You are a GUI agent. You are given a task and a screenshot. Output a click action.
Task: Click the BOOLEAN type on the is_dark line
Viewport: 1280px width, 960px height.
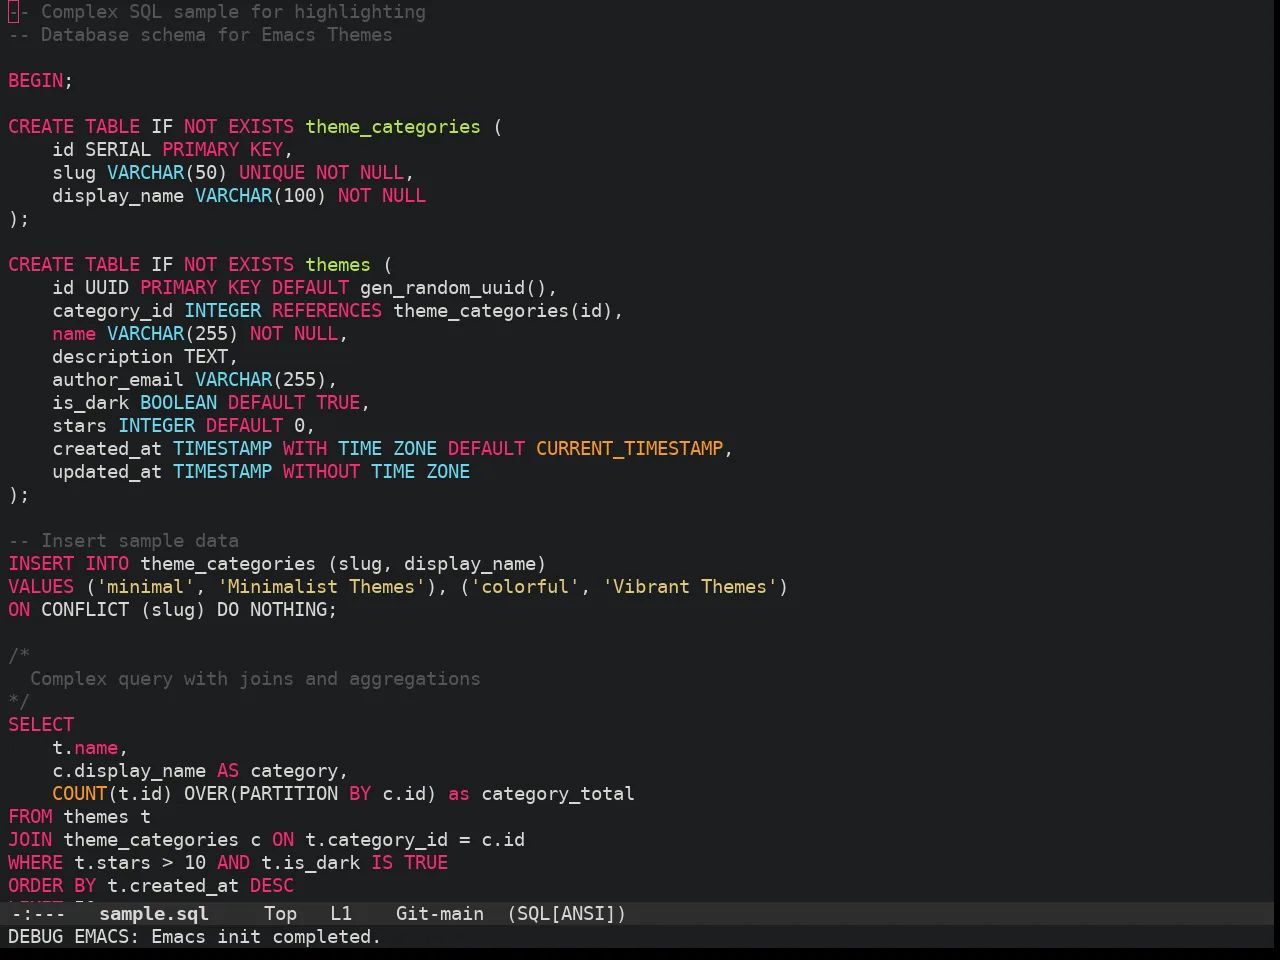pyautogui.click(x=178, y=403)
